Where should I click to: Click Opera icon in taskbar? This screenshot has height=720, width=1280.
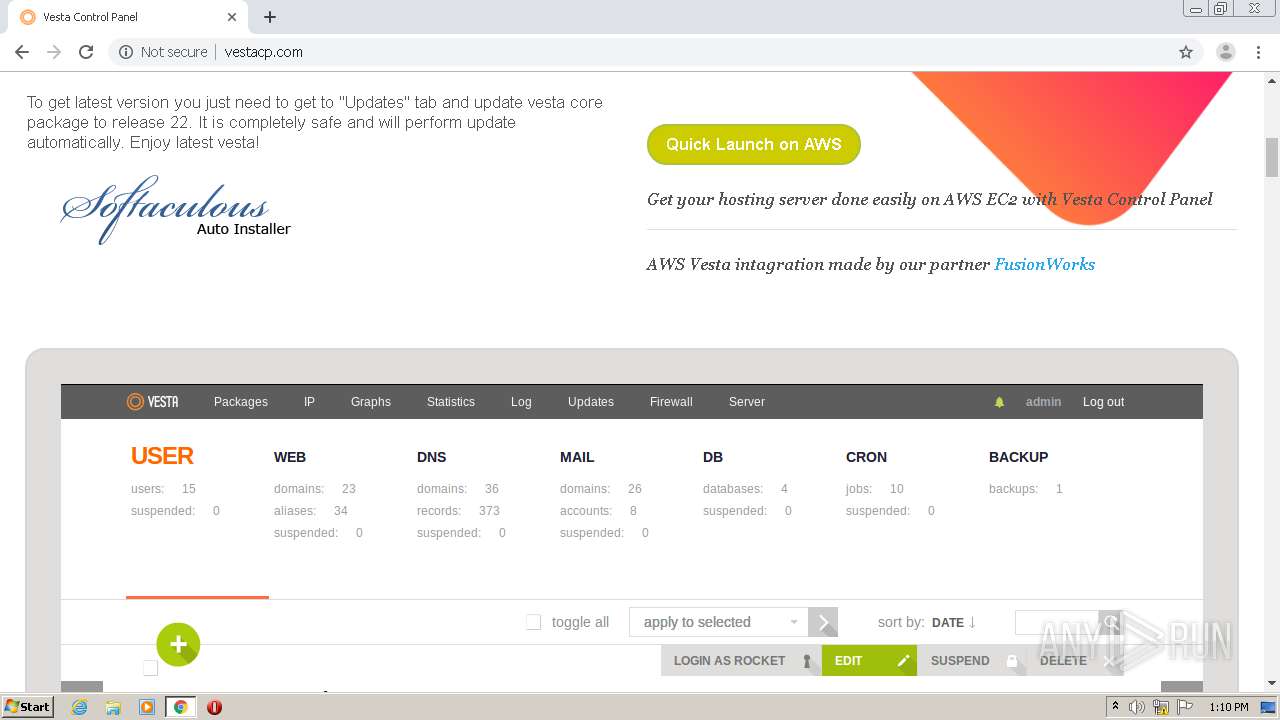pos(214,707)
